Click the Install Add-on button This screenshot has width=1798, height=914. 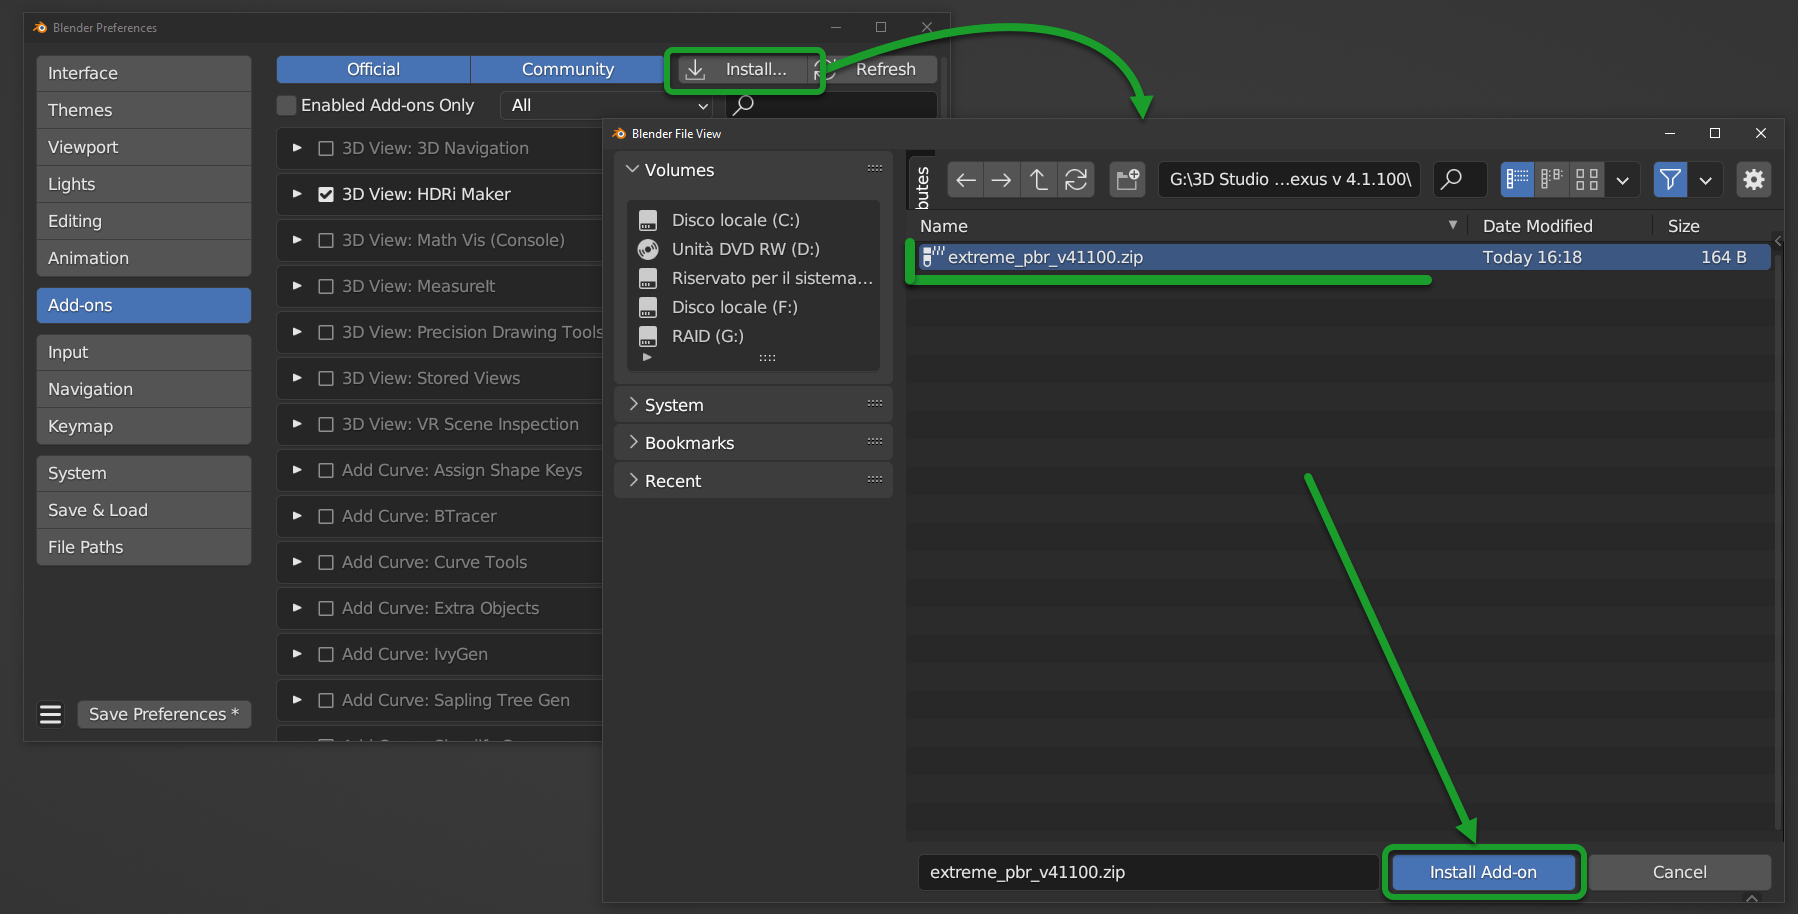click(x=1483, y=872)
